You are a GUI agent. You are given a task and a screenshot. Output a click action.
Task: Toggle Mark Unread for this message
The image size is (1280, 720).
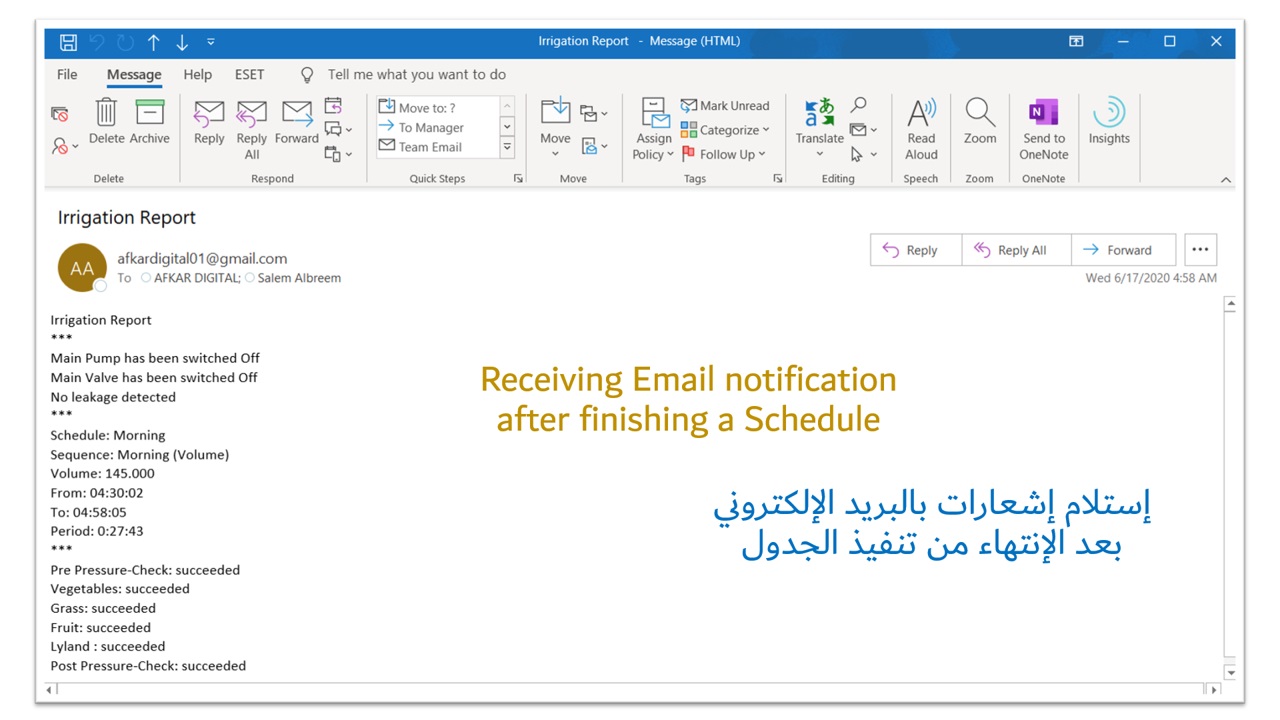click(x=725, y=106)
